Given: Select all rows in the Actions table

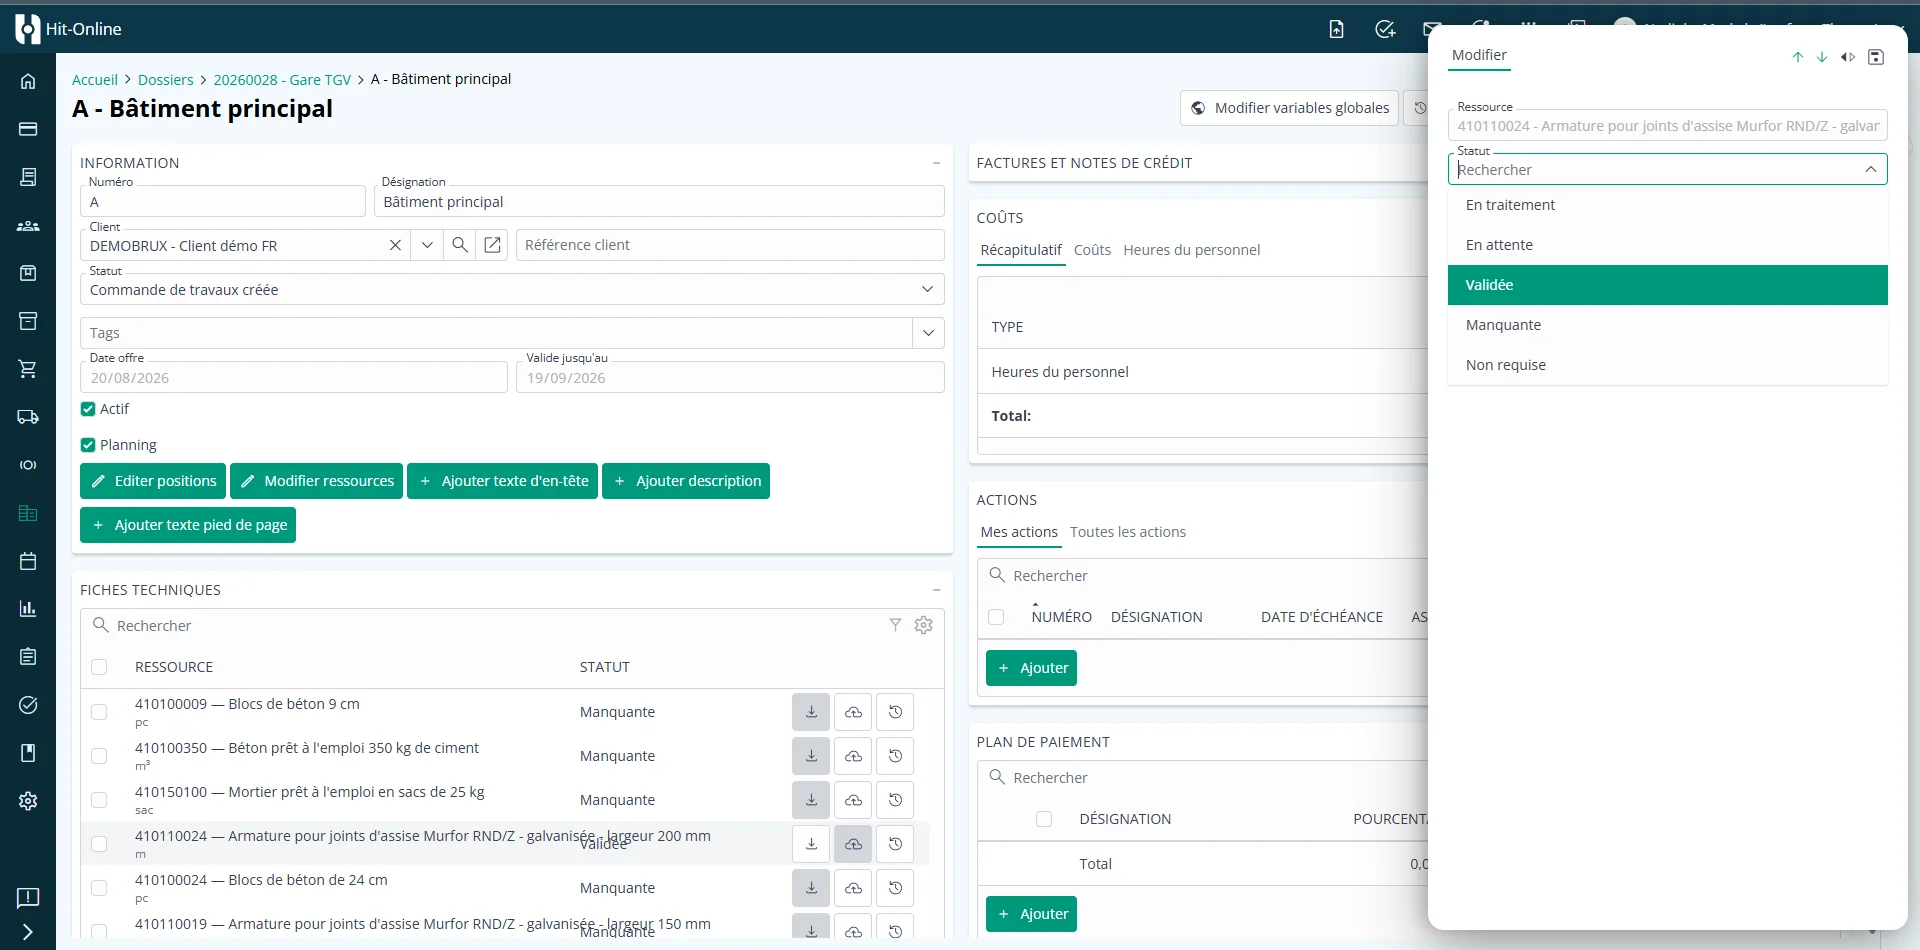Looking at the screenshot, I should [x=996, y=617].
